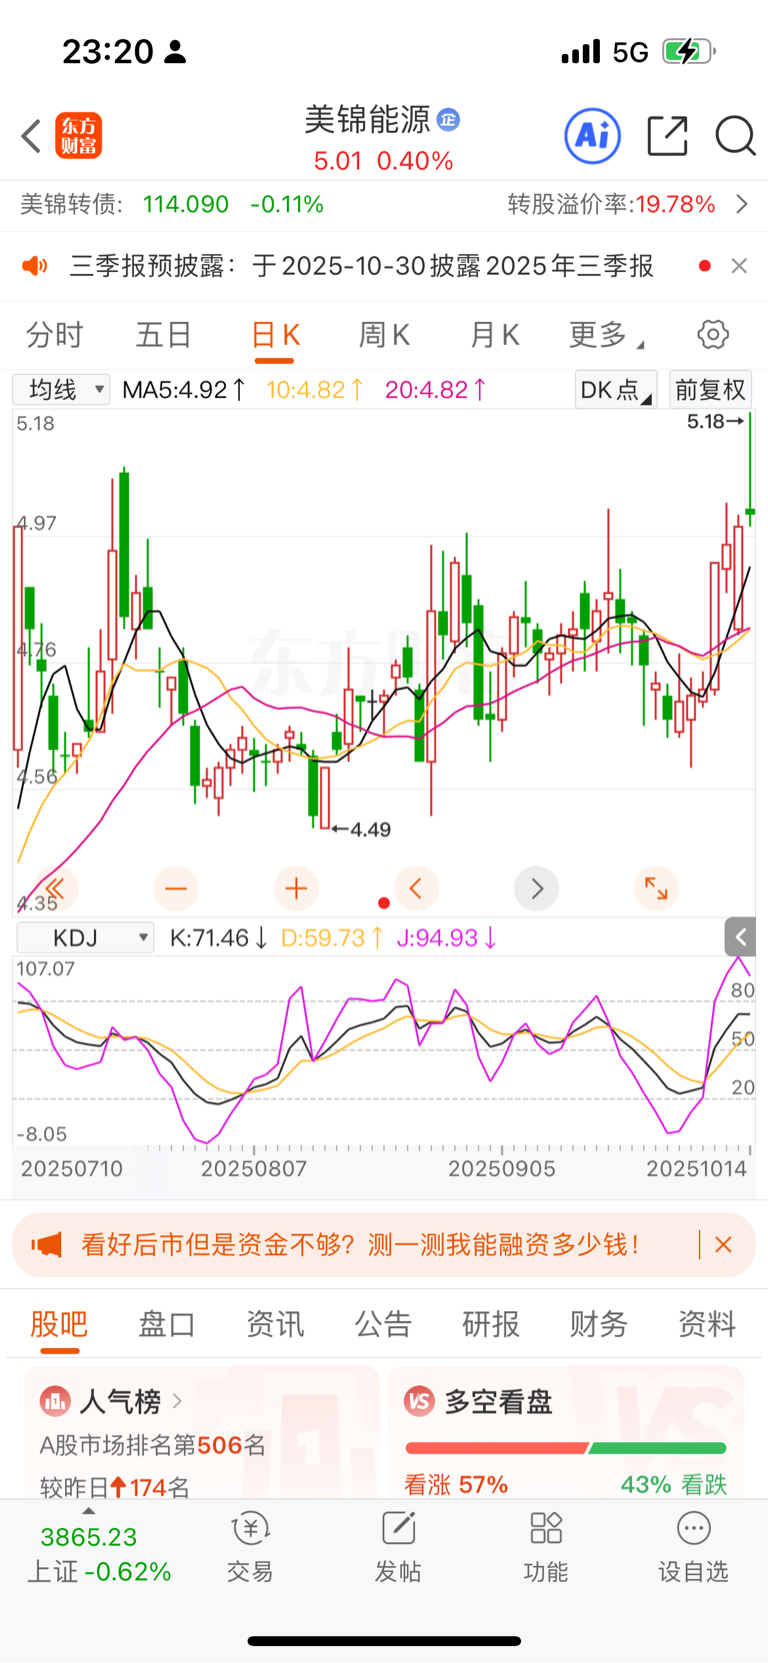The image size is (768, 1663).
Task: Open the 盘口 tab
Action: pos(167,1323)
